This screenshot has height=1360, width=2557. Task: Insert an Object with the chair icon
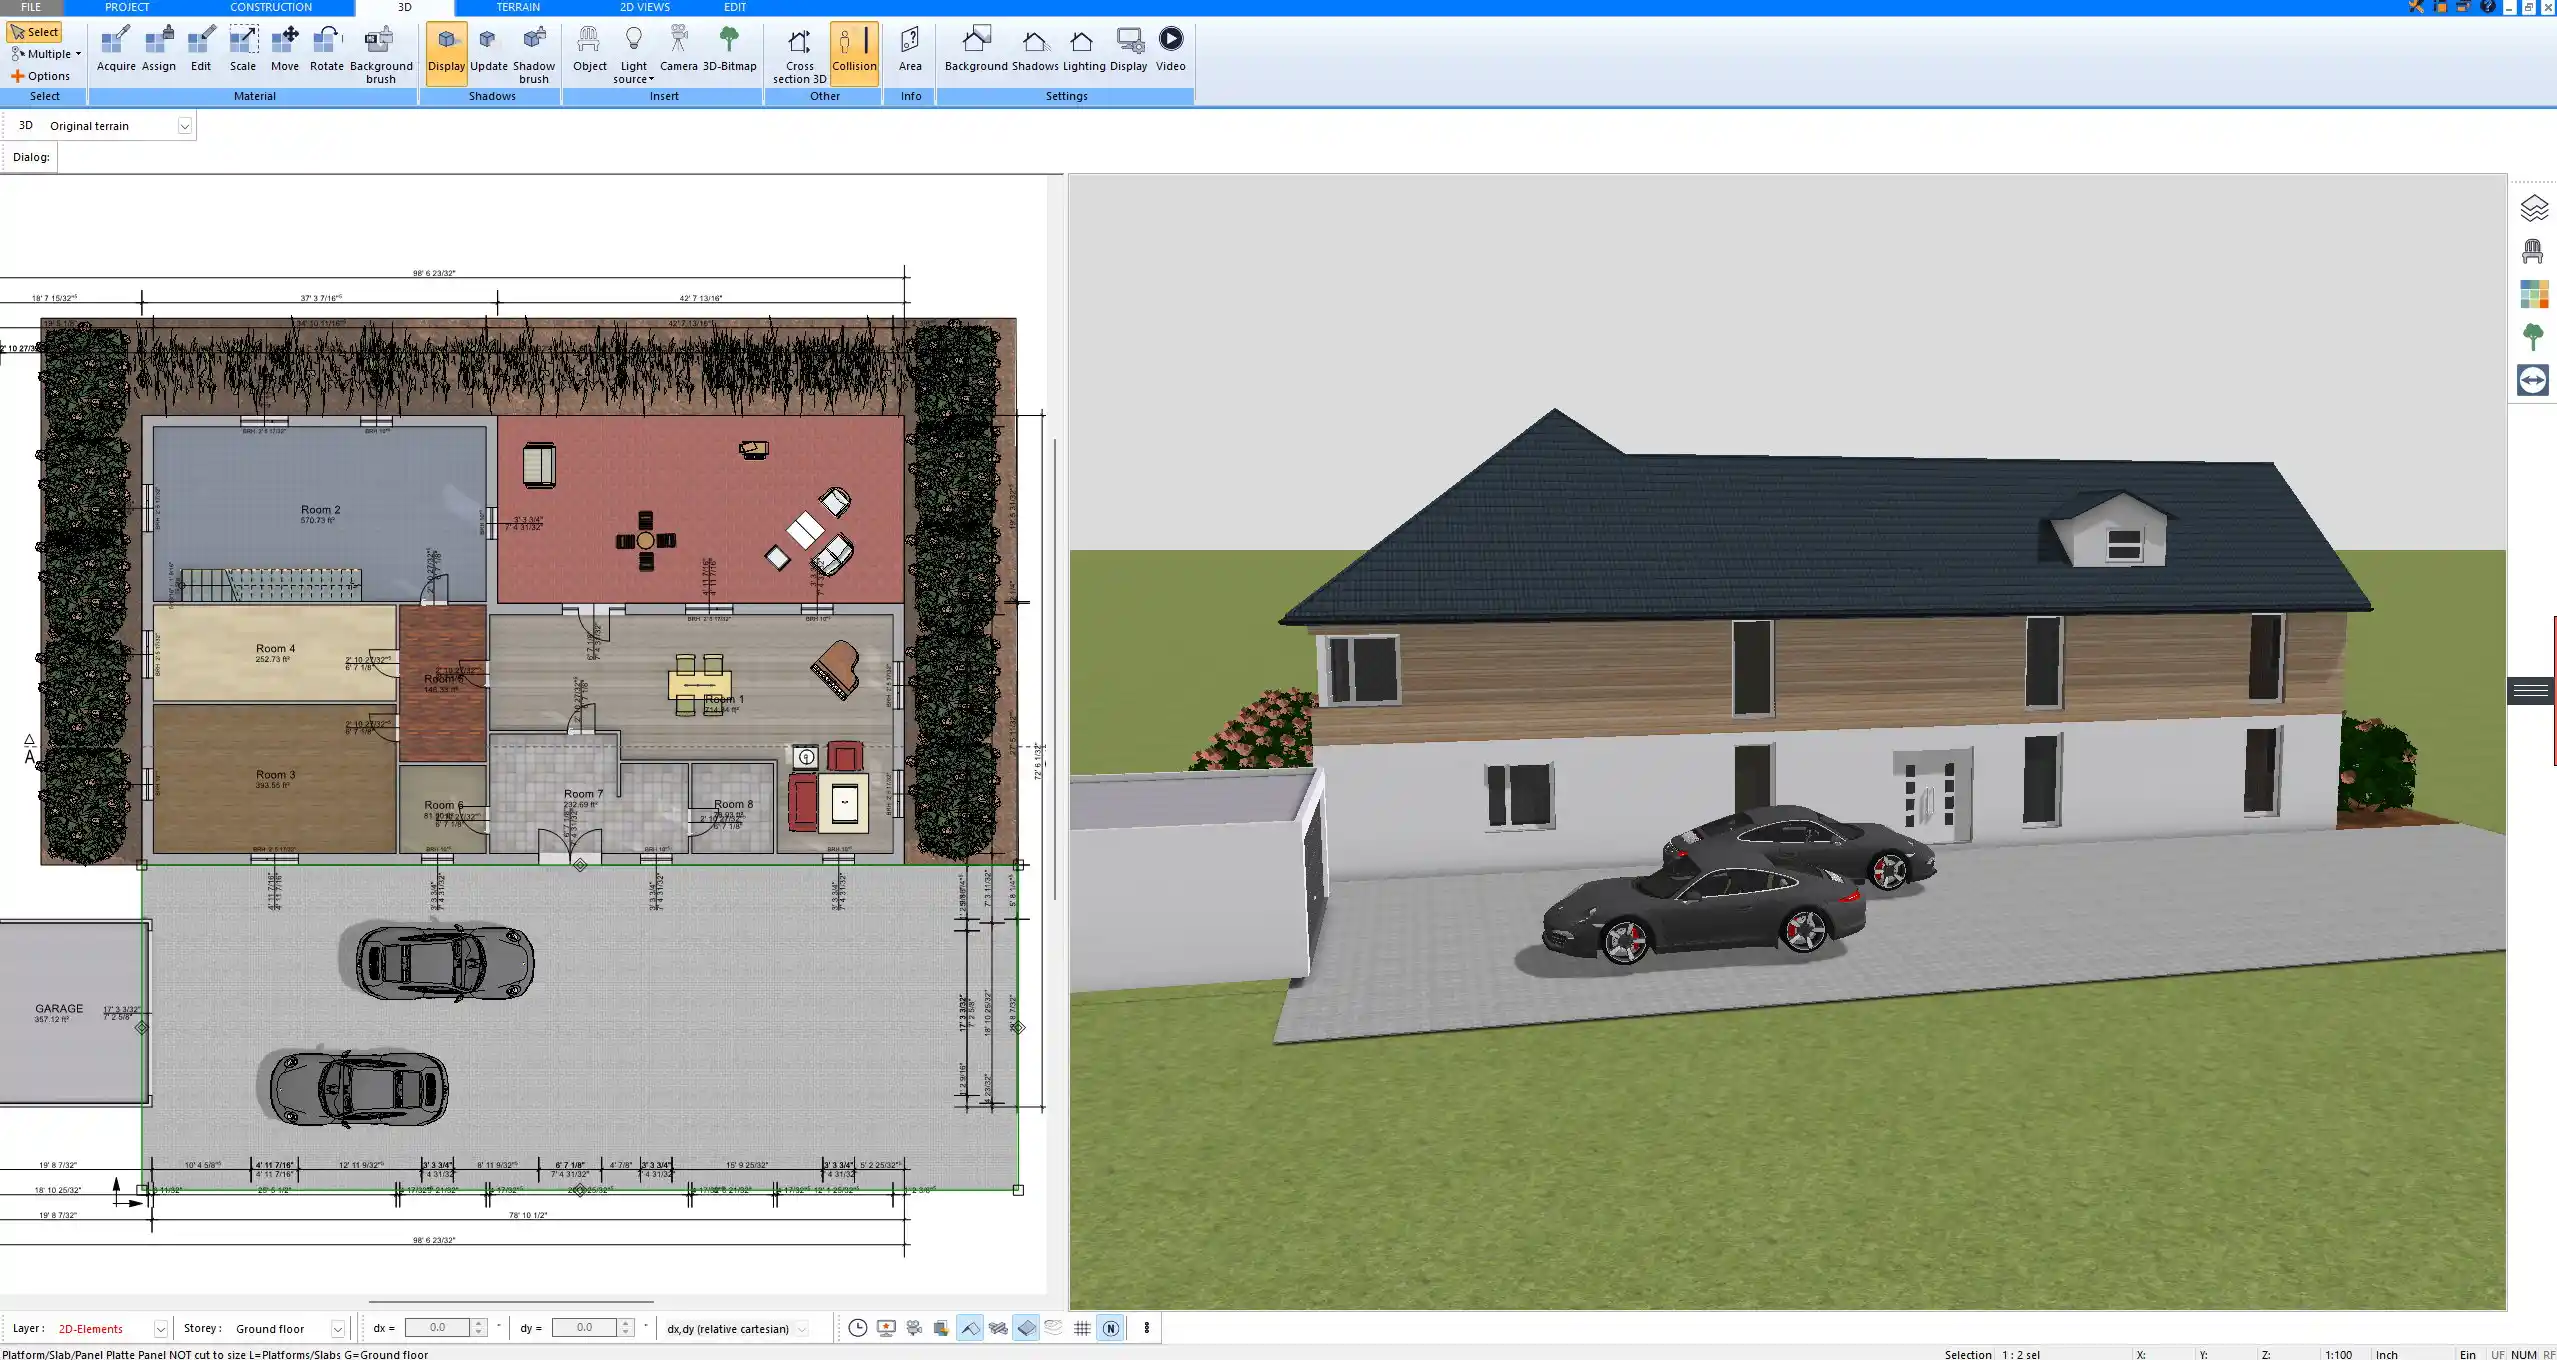pos(589,49)
